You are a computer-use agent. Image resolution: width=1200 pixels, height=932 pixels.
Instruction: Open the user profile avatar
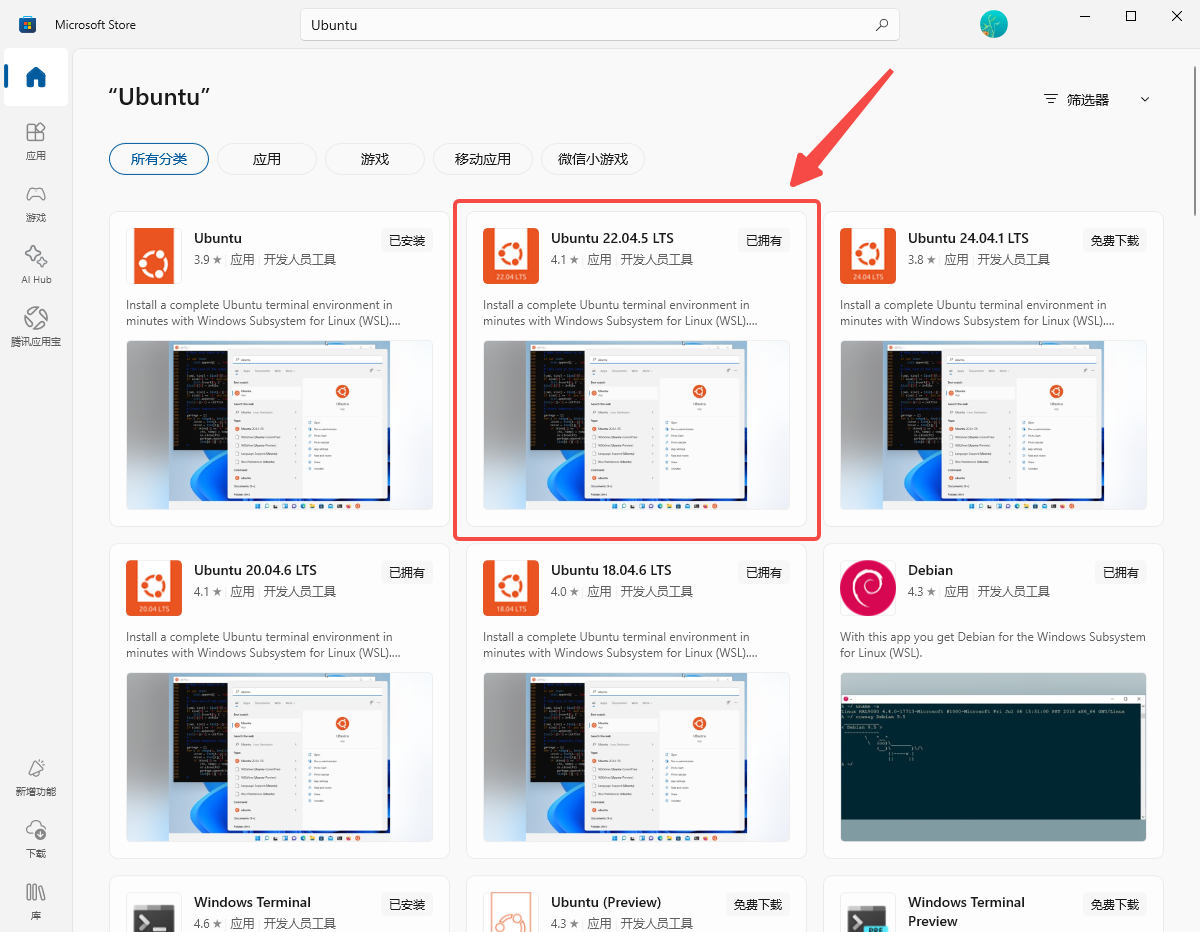tap(993, 25)
